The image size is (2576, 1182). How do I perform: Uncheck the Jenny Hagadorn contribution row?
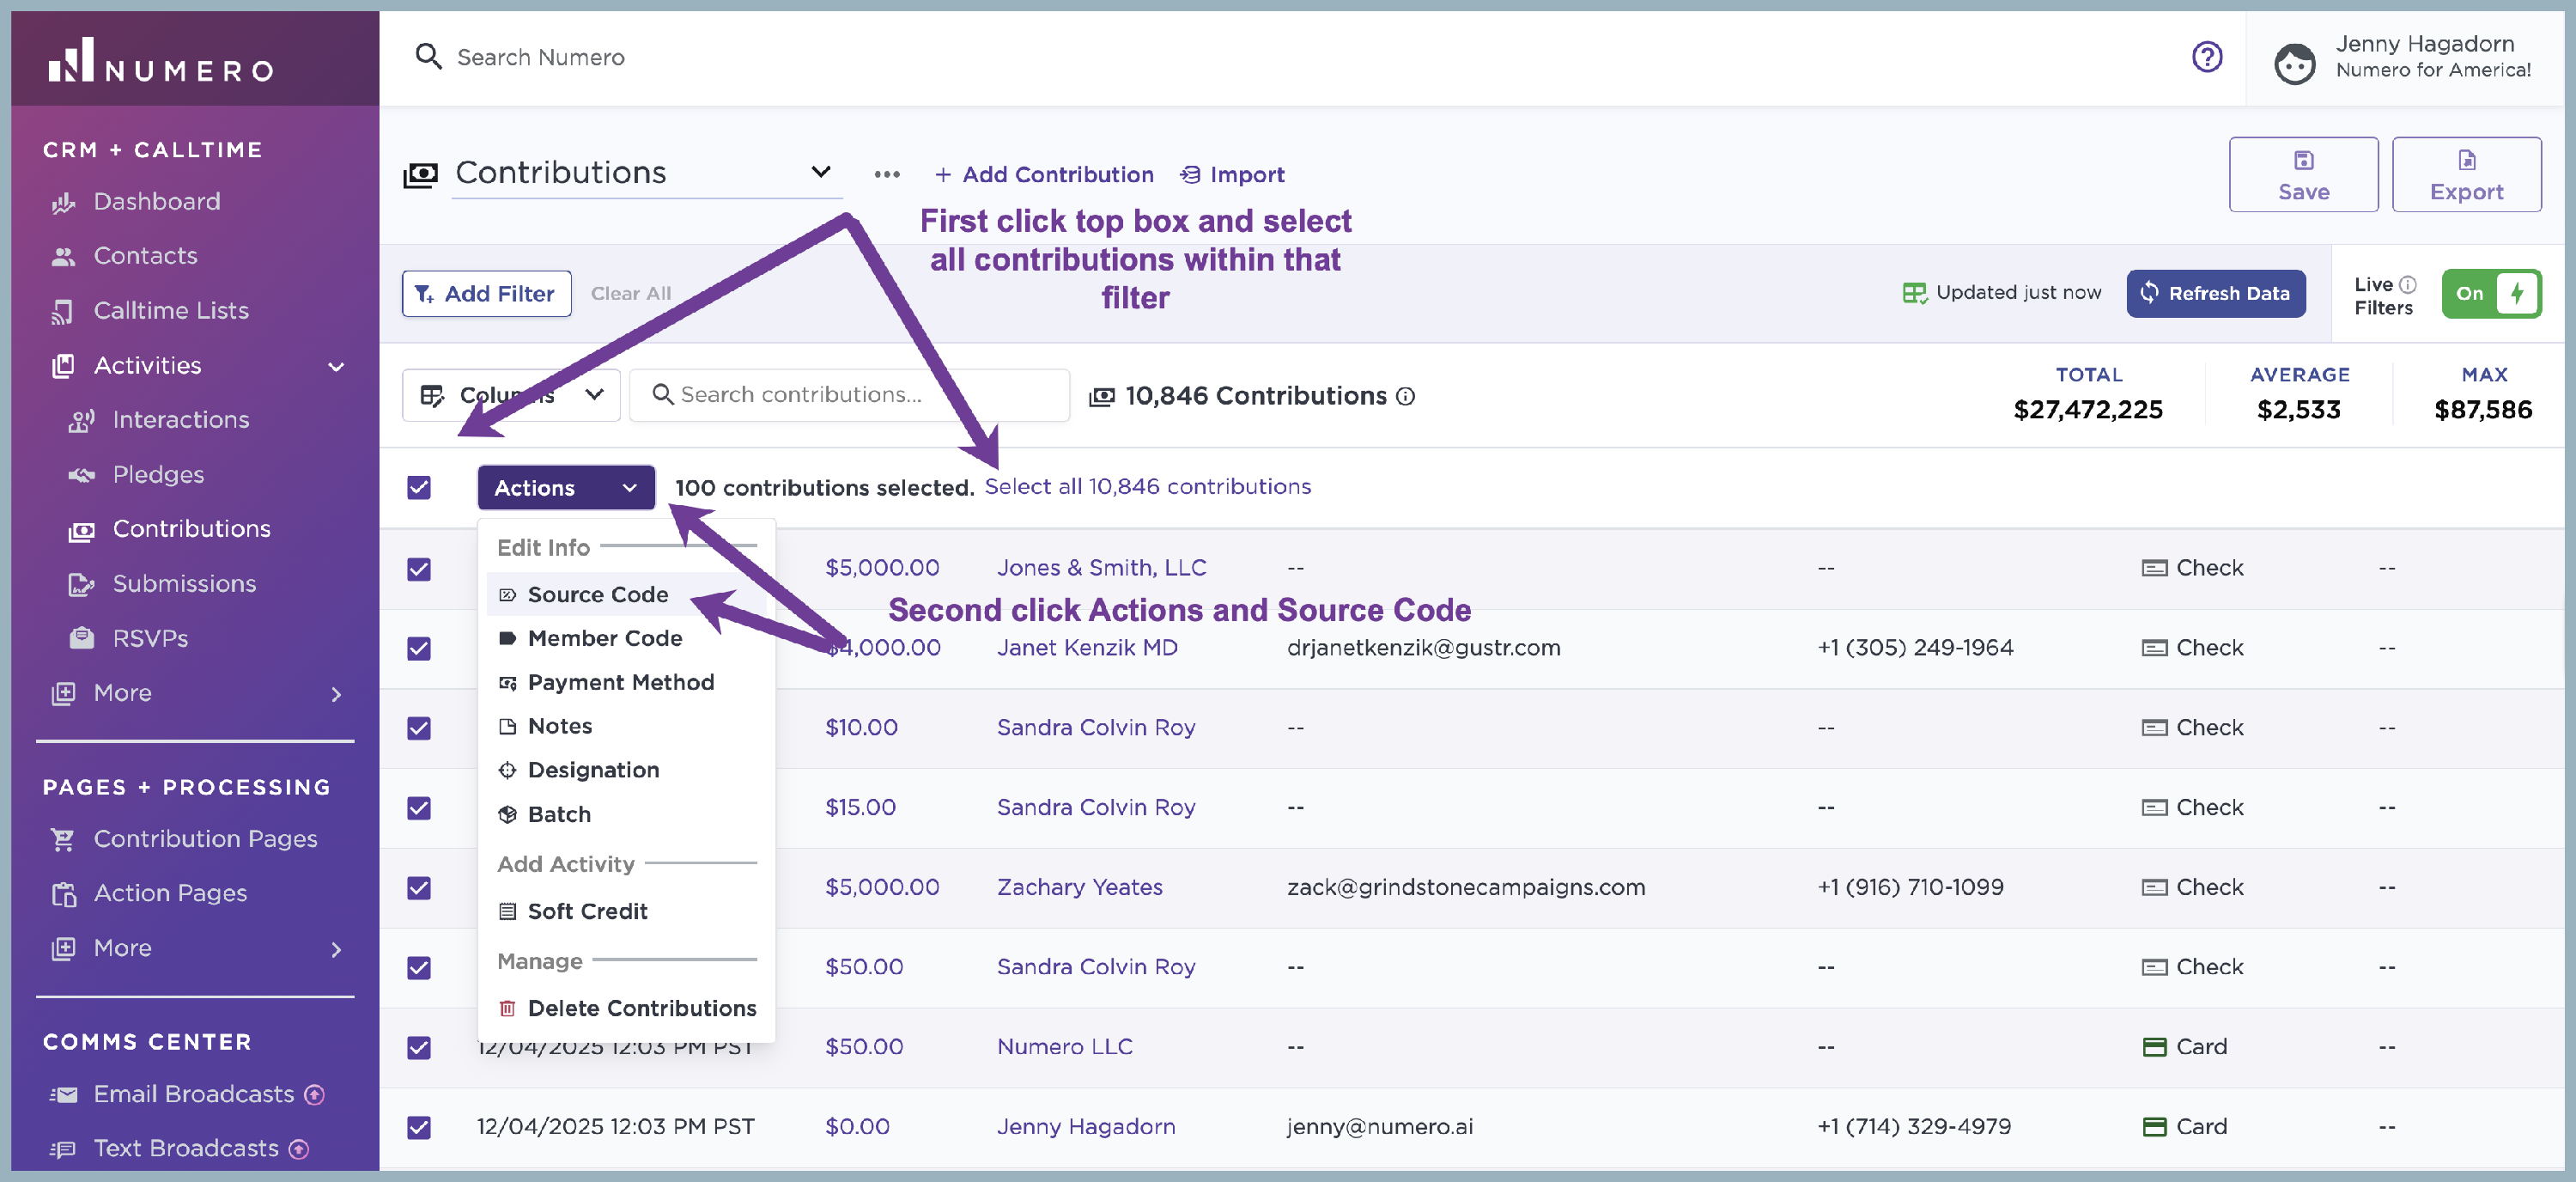pos(419,1127)
